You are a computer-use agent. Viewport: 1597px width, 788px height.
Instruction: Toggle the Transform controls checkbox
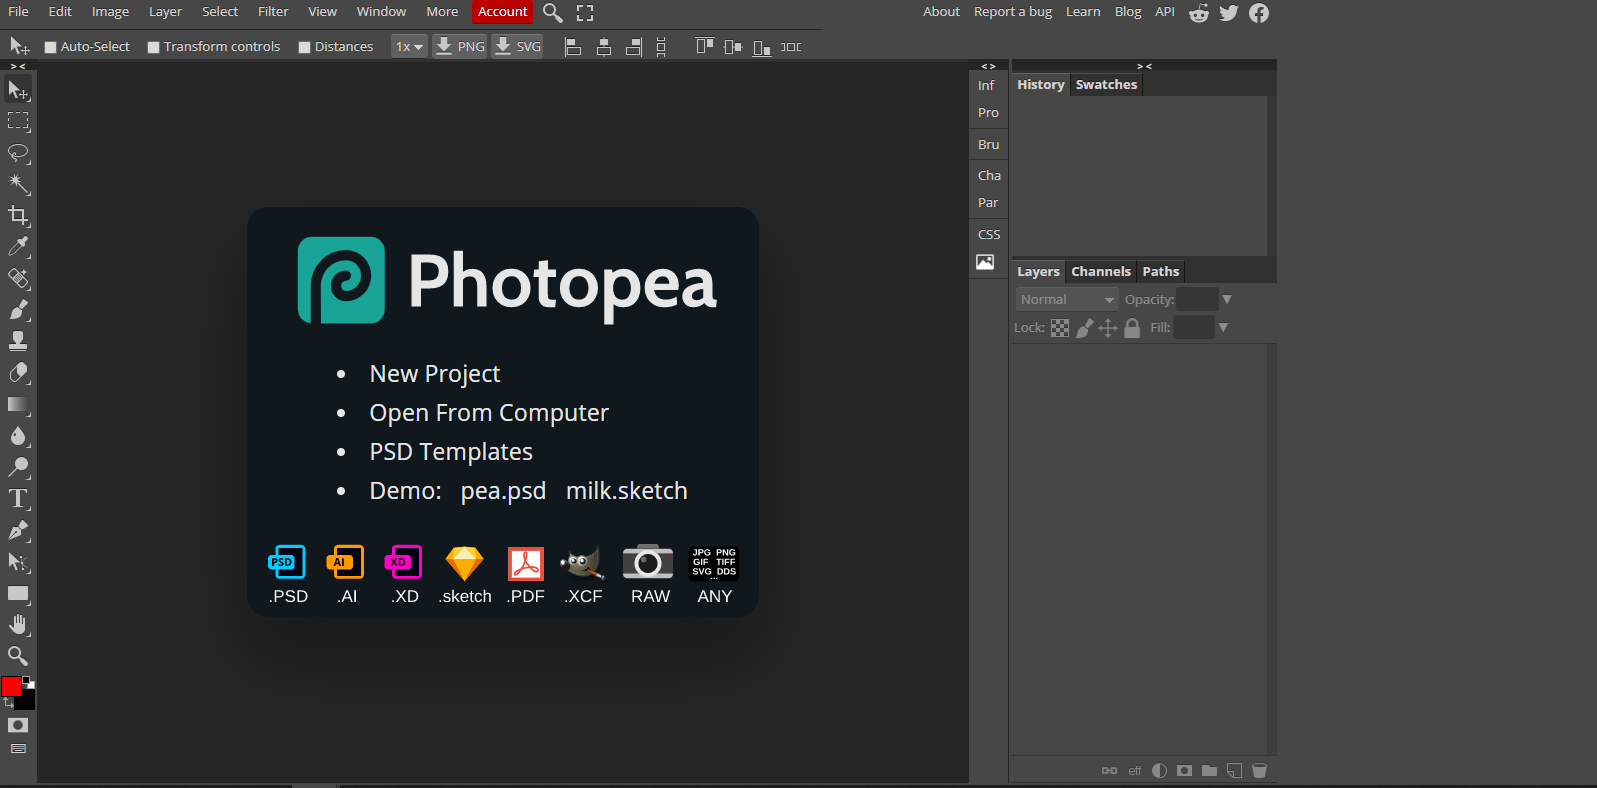point(153,47)
